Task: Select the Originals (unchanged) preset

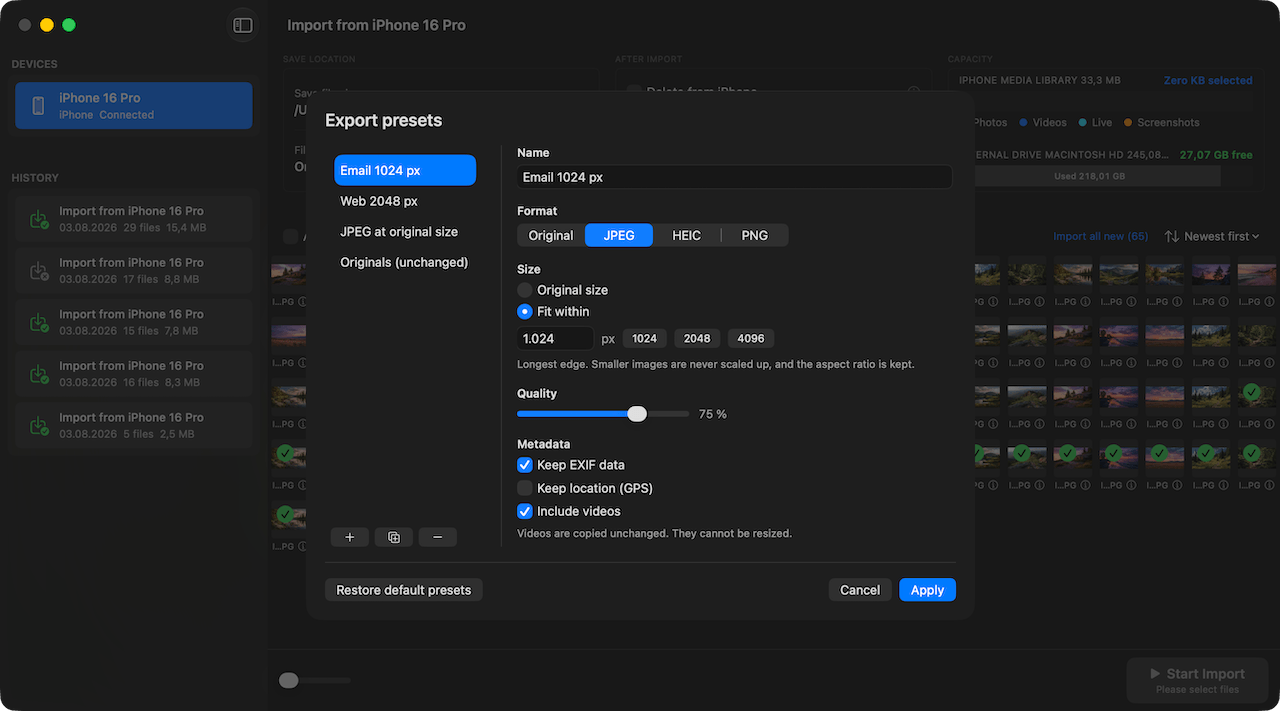Action: point(405,262)
